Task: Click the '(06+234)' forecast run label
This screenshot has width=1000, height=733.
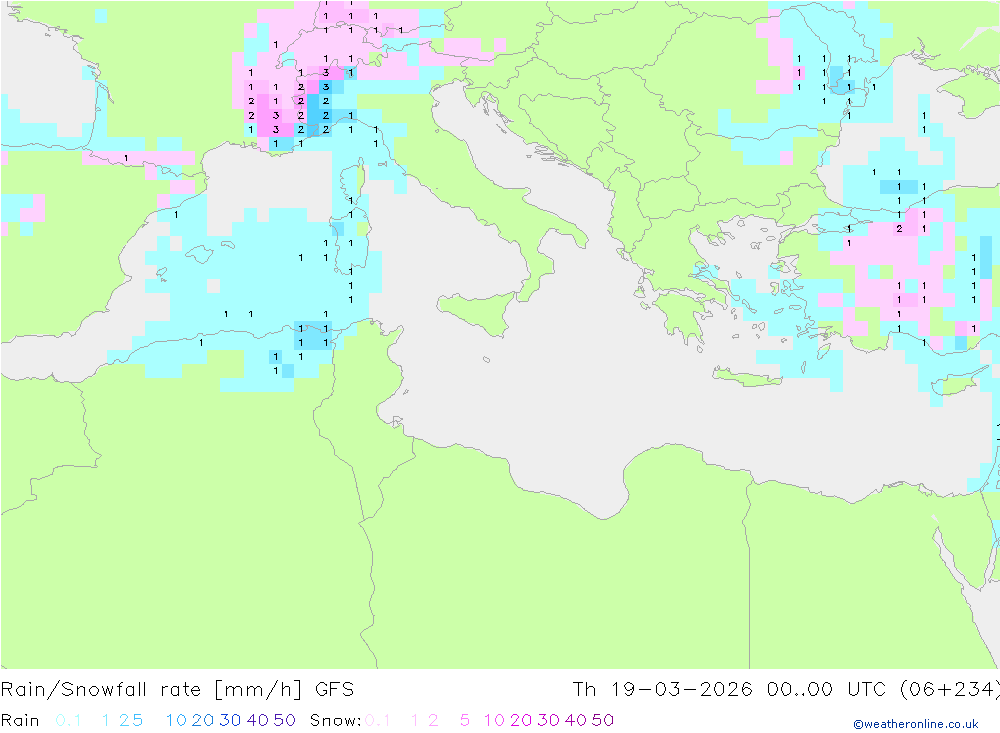Action: (949, 690)
